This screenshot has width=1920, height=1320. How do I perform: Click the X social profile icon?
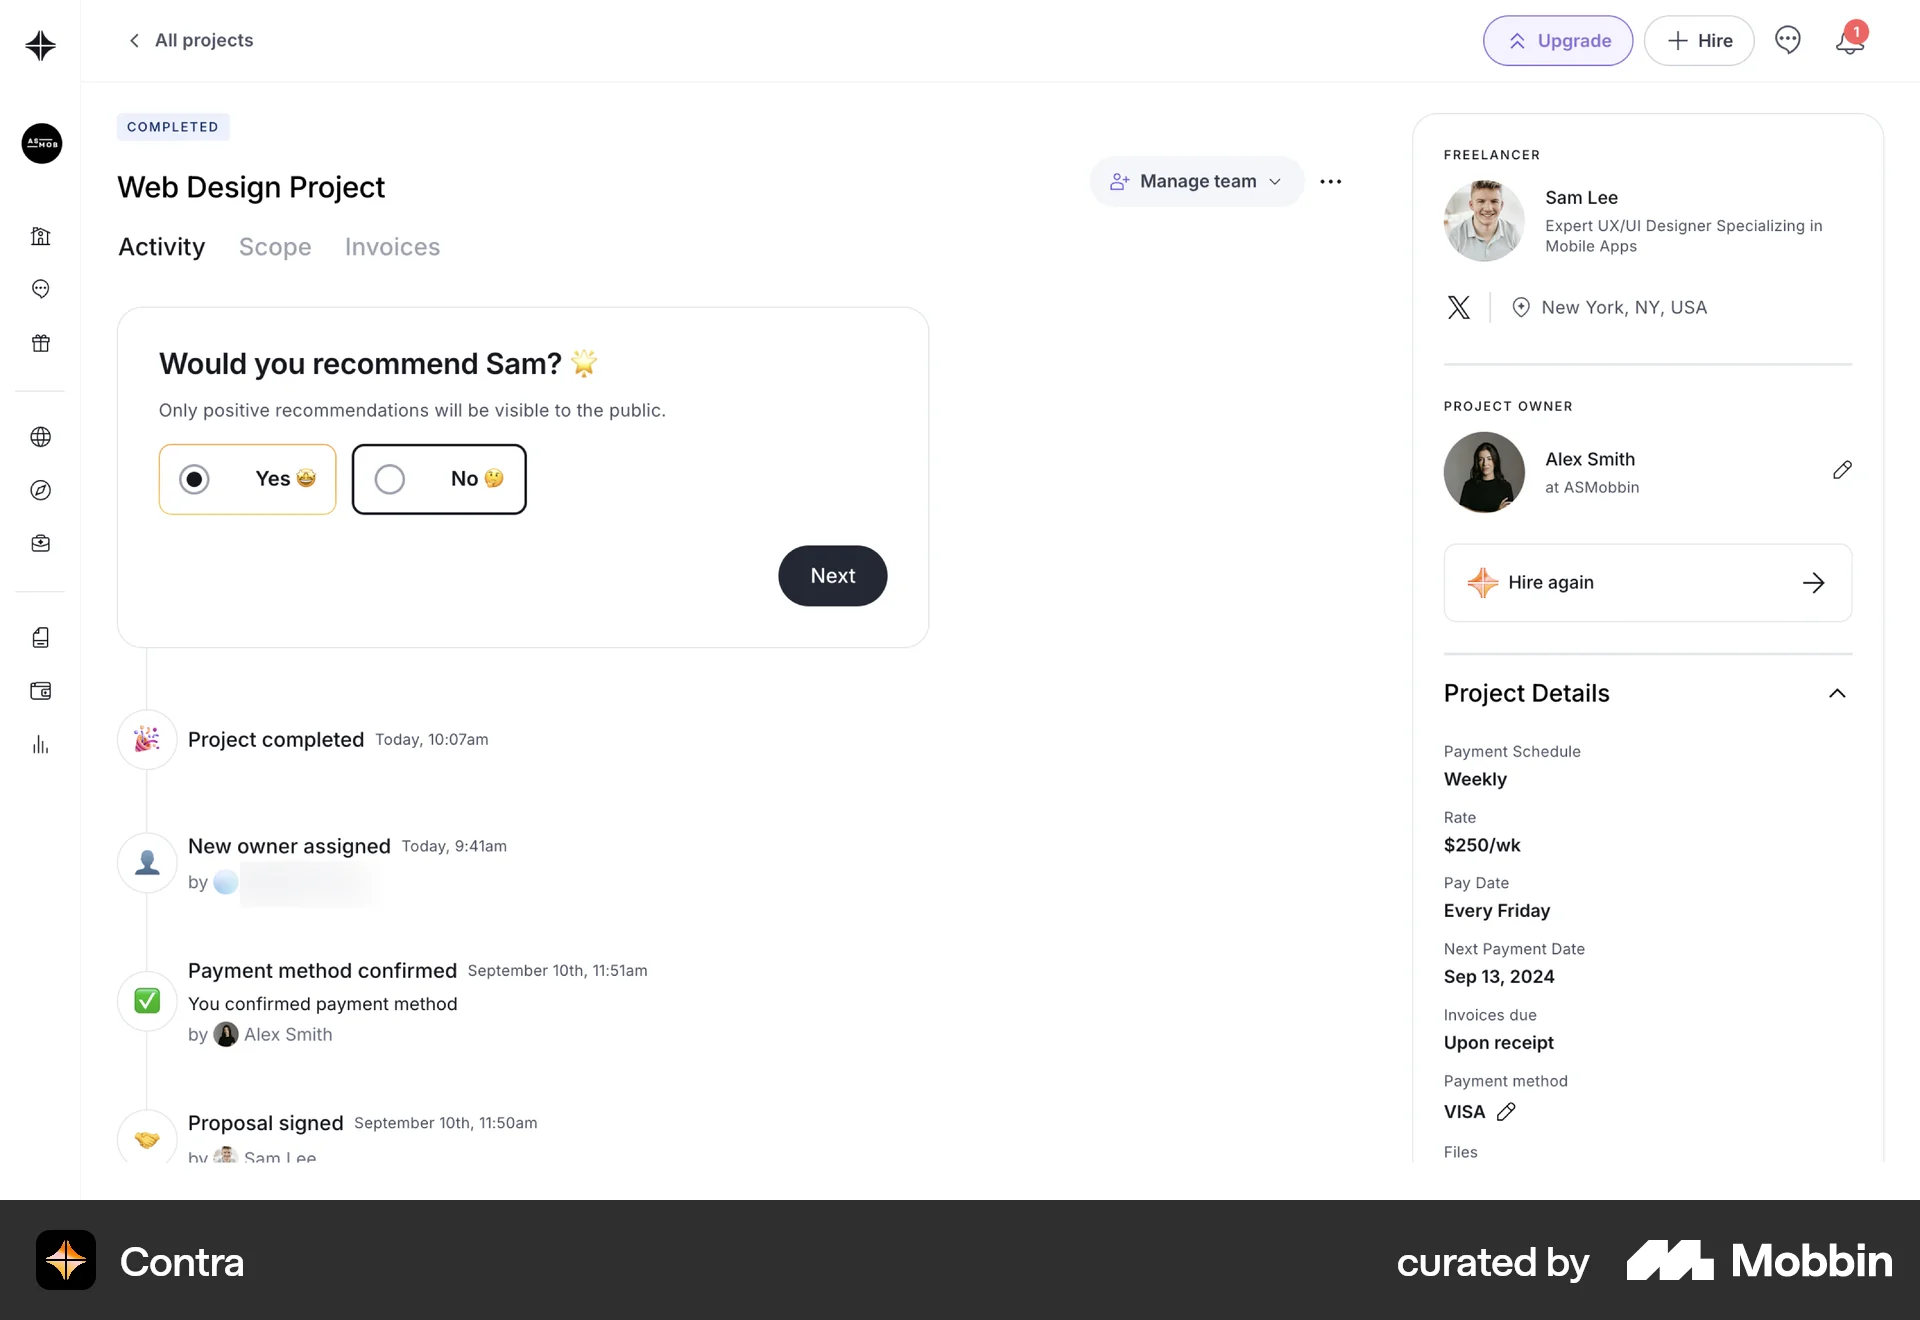pos(1459,307)
